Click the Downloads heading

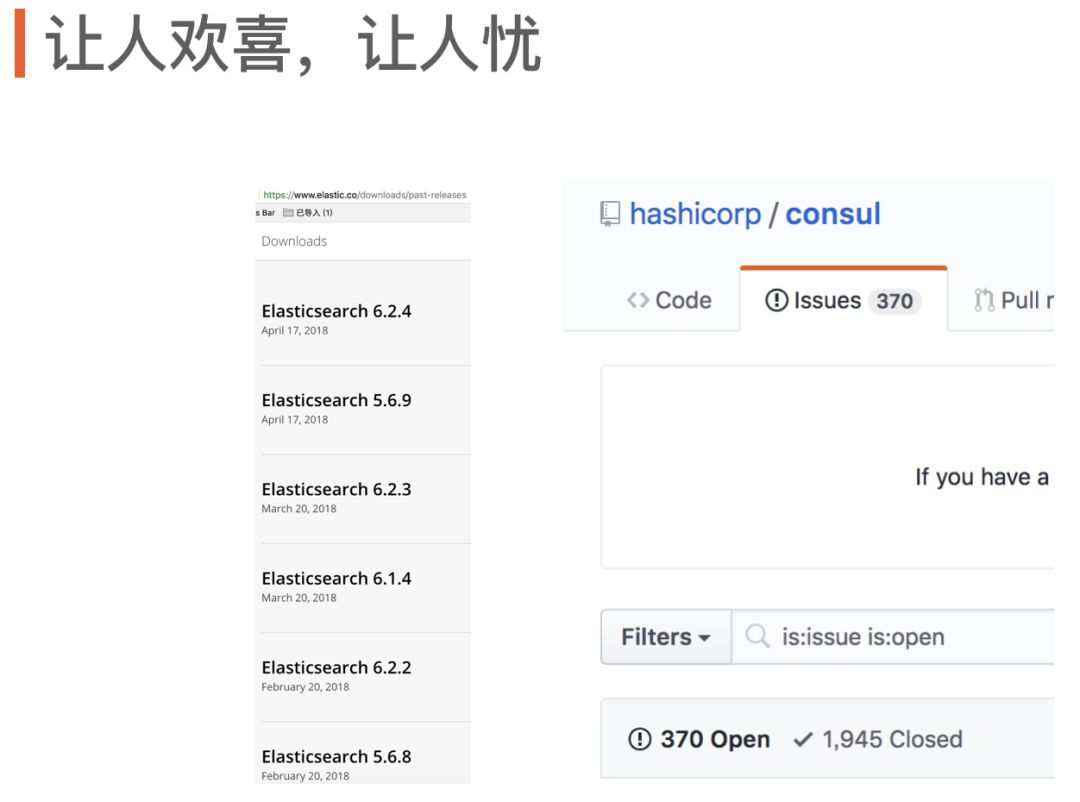tap(294, 241)
